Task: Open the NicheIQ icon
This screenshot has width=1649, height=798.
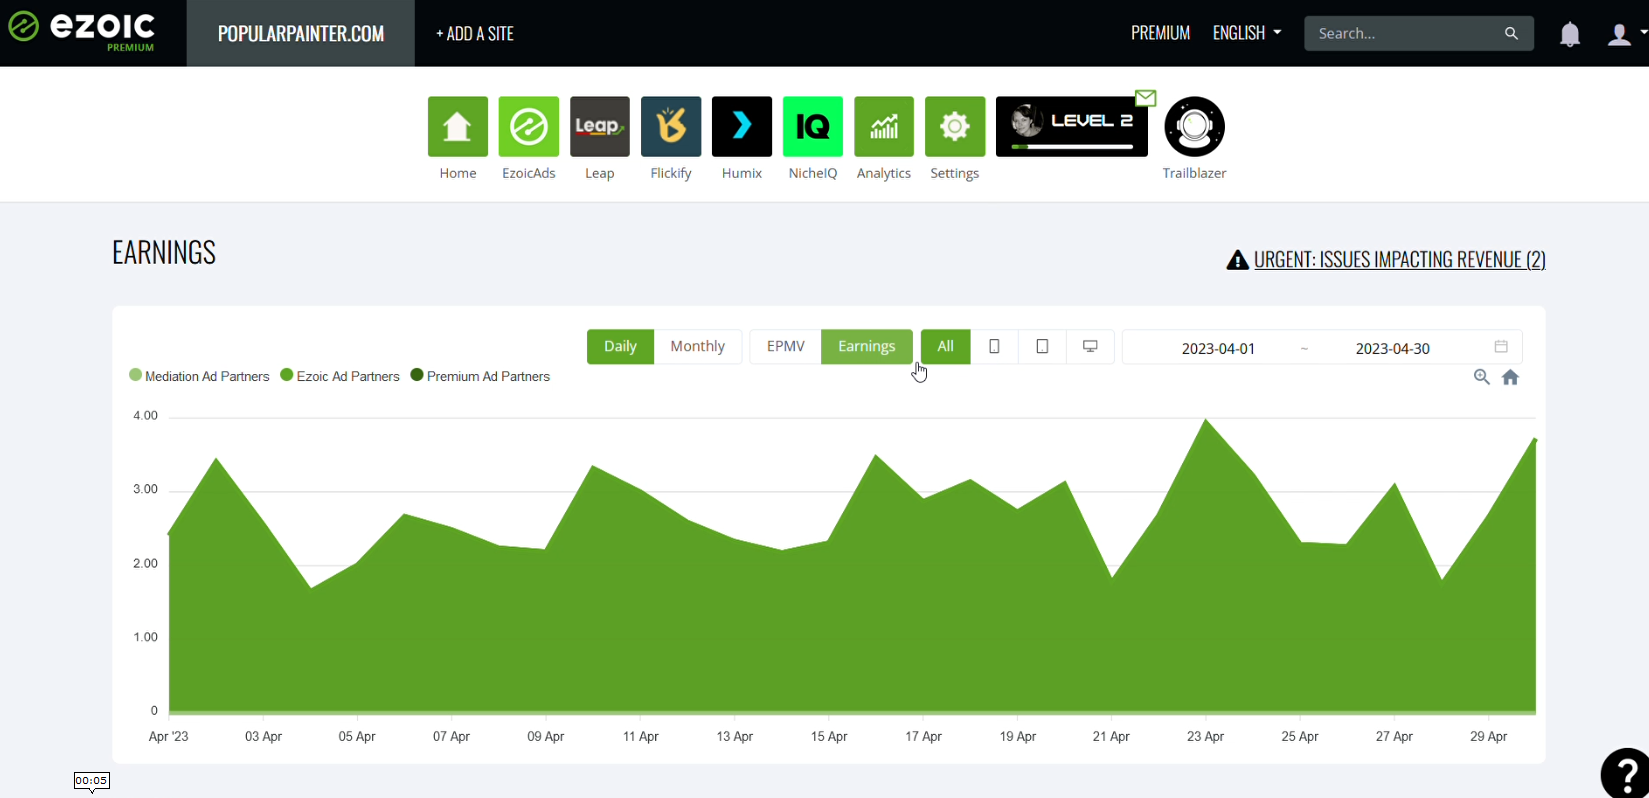Action: point(813,127)
